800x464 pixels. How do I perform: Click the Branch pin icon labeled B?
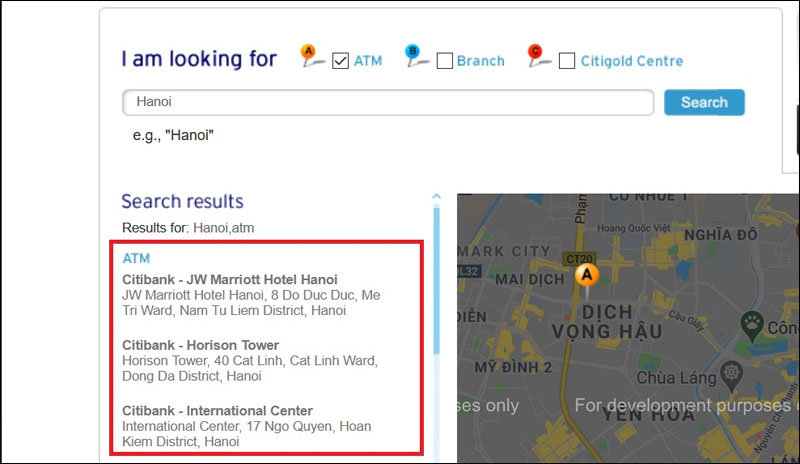click(416, 58)
